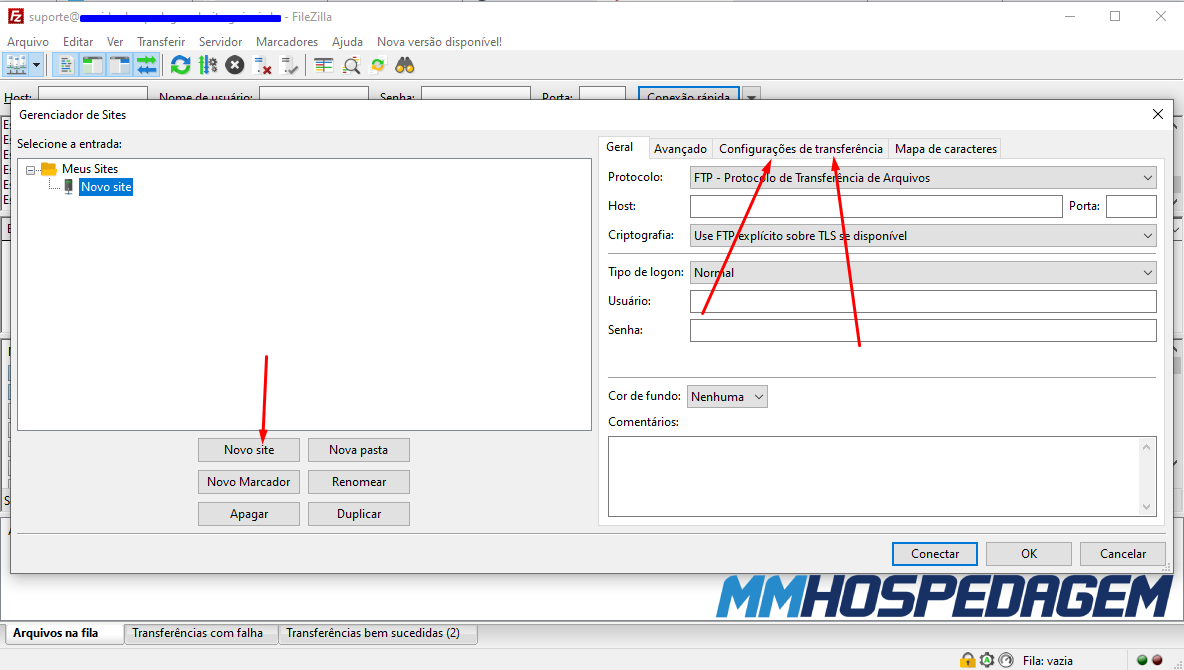
Task: Toggle the message log view icon
Action: [66, 66]
